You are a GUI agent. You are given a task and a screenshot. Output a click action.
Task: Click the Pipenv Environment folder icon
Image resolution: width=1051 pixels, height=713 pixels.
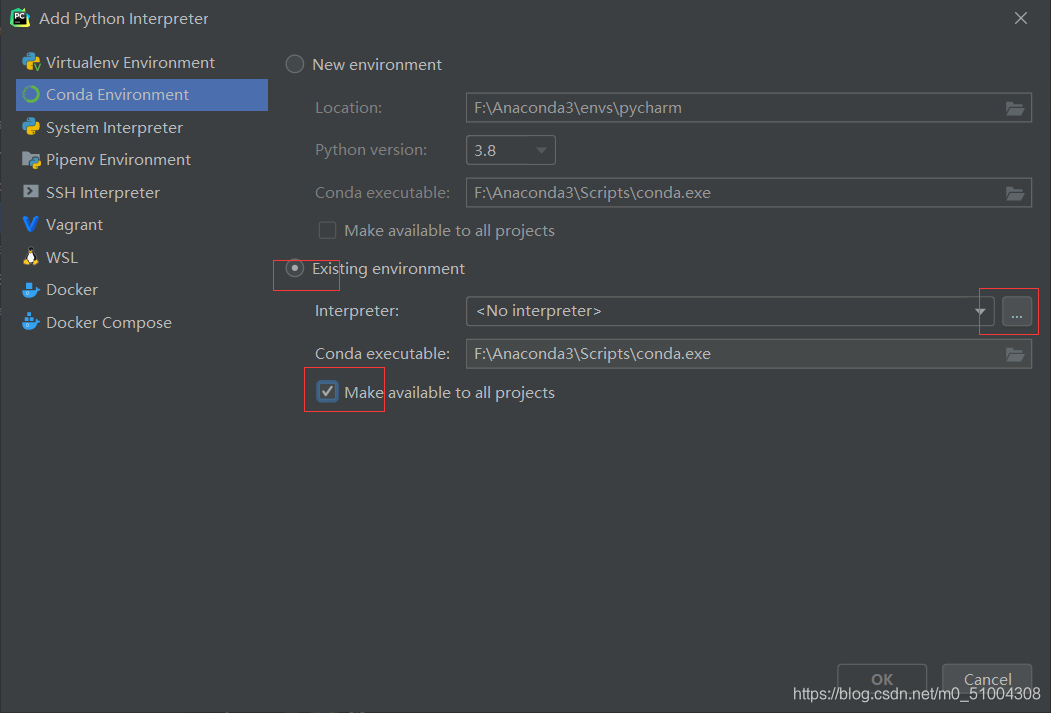[x=31, y=159]
